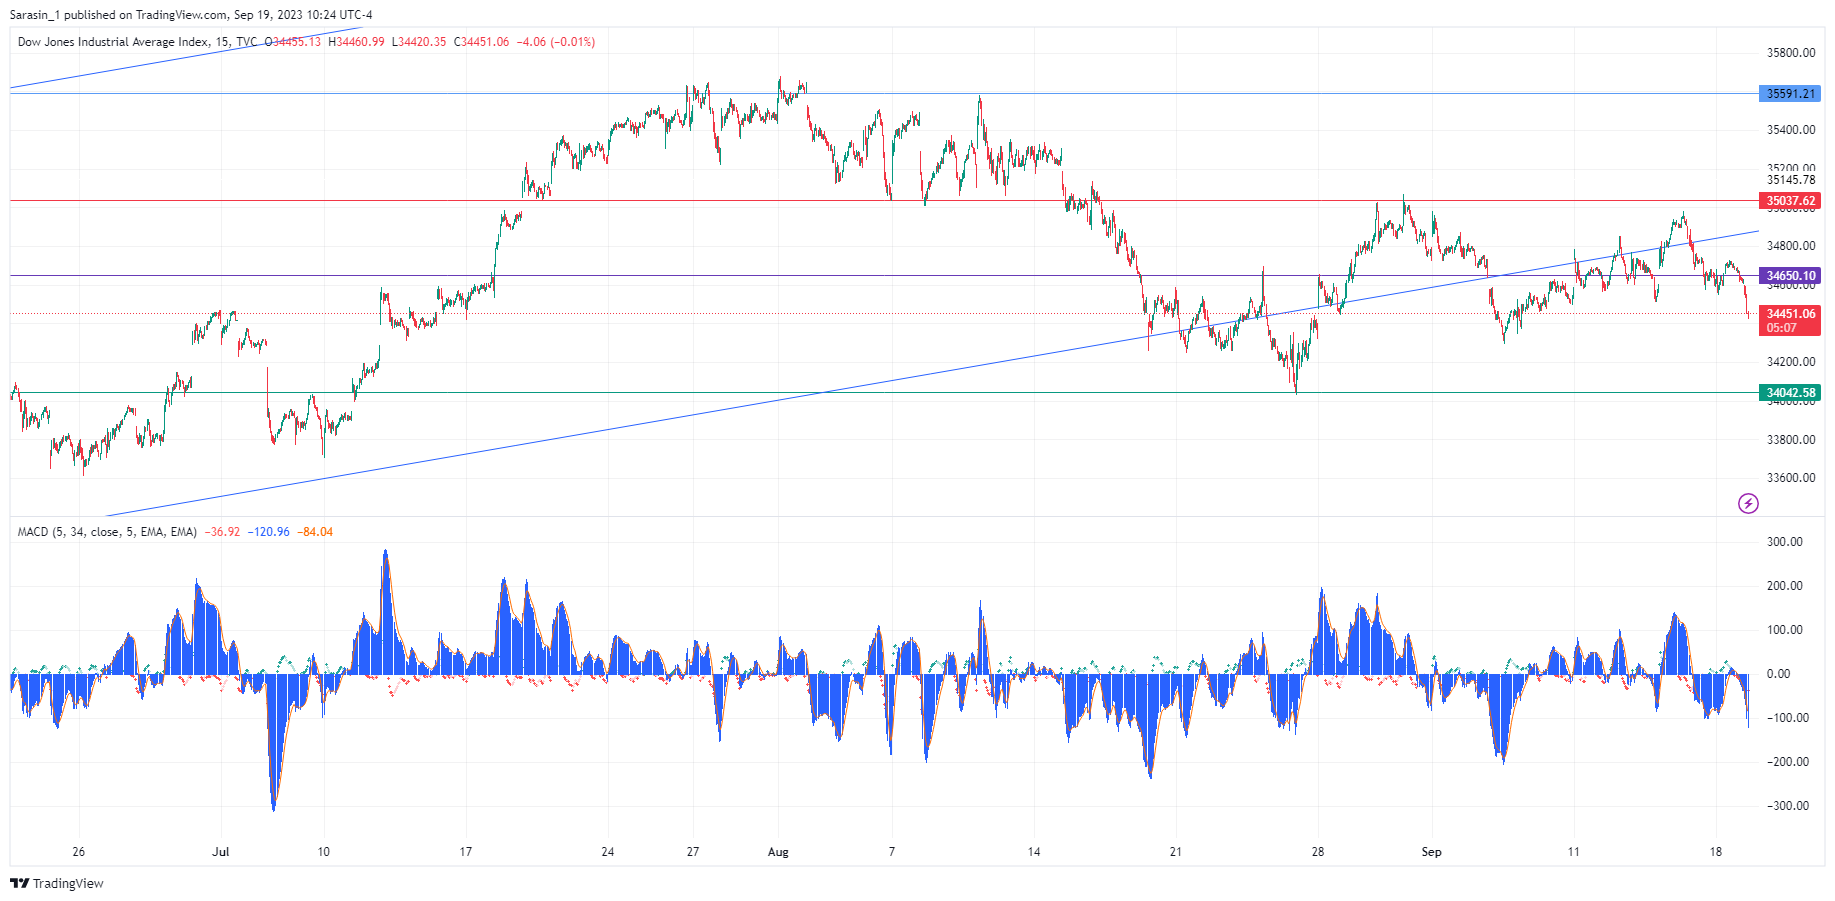Click the low value L34420.35
1835x901 pixels.
[x=419, y=42]
